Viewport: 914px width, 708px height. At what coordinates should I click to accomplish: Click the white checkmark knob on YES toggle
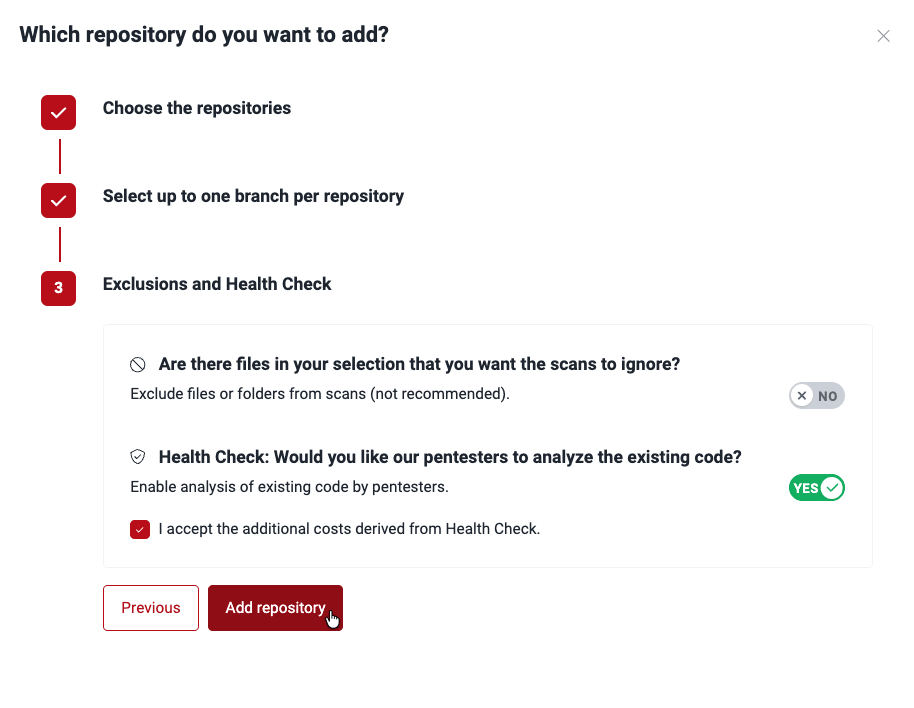coord(831,488)
